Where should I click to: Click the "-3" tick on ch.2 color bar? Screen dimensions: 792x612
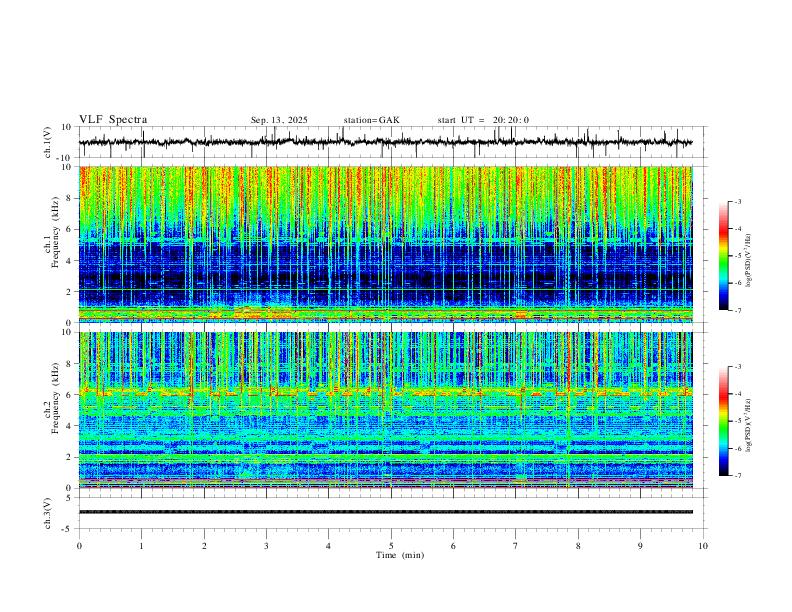point(738,367)
